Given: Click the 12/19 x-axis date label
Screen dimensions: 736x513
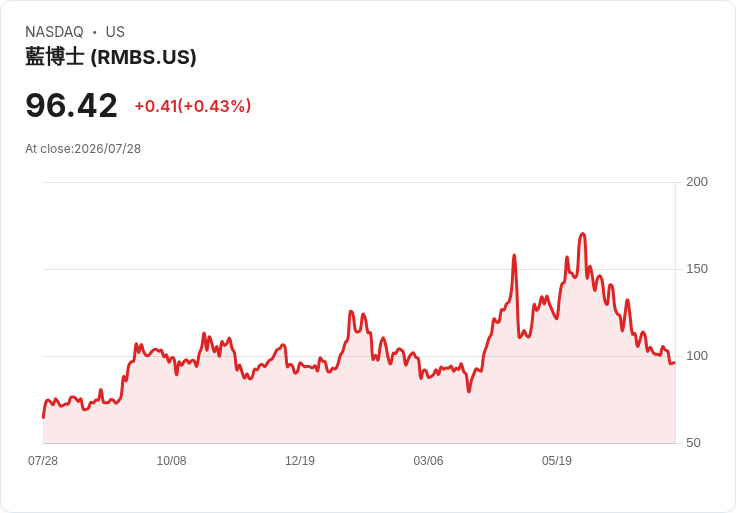Looking at the screenshot, I should click(300, 460).
